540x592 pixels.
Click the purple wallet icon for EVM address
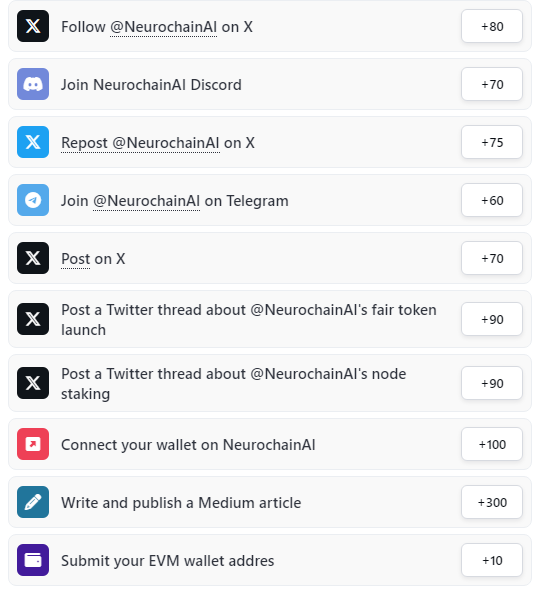tap(33, 560)
